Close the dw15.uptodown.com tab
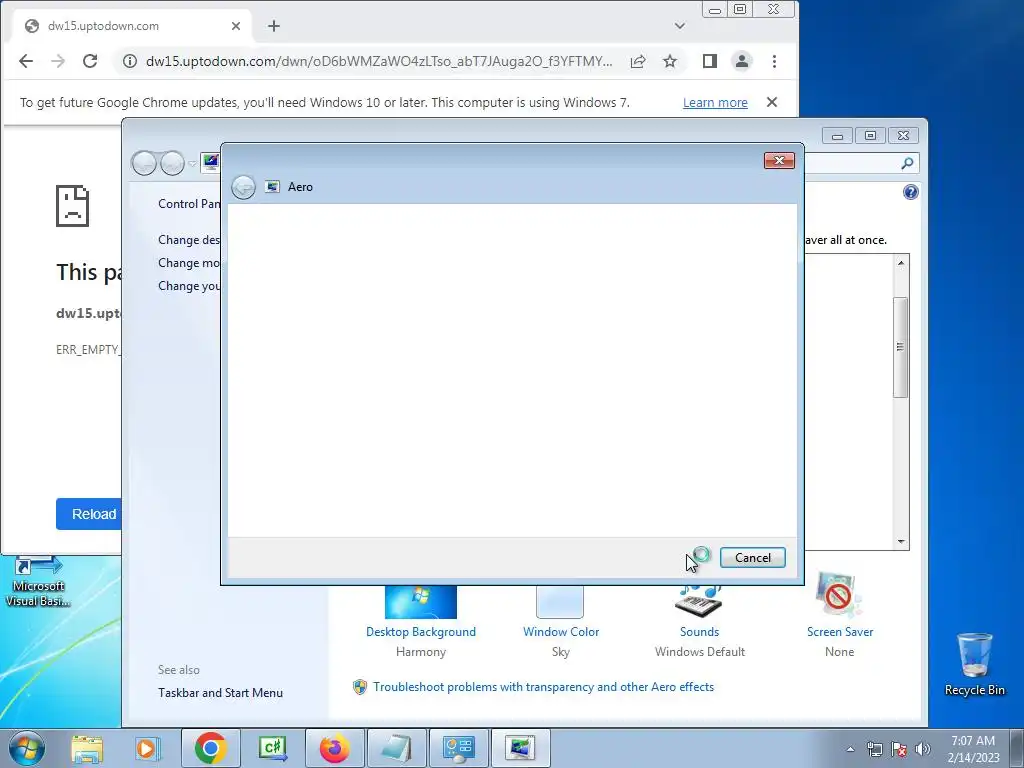1024x768 pixels. [x=236, y=26]
